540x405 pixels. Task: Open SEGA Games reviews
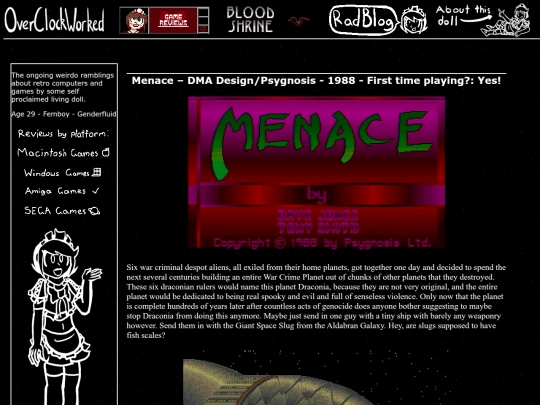tap(62, 210)
